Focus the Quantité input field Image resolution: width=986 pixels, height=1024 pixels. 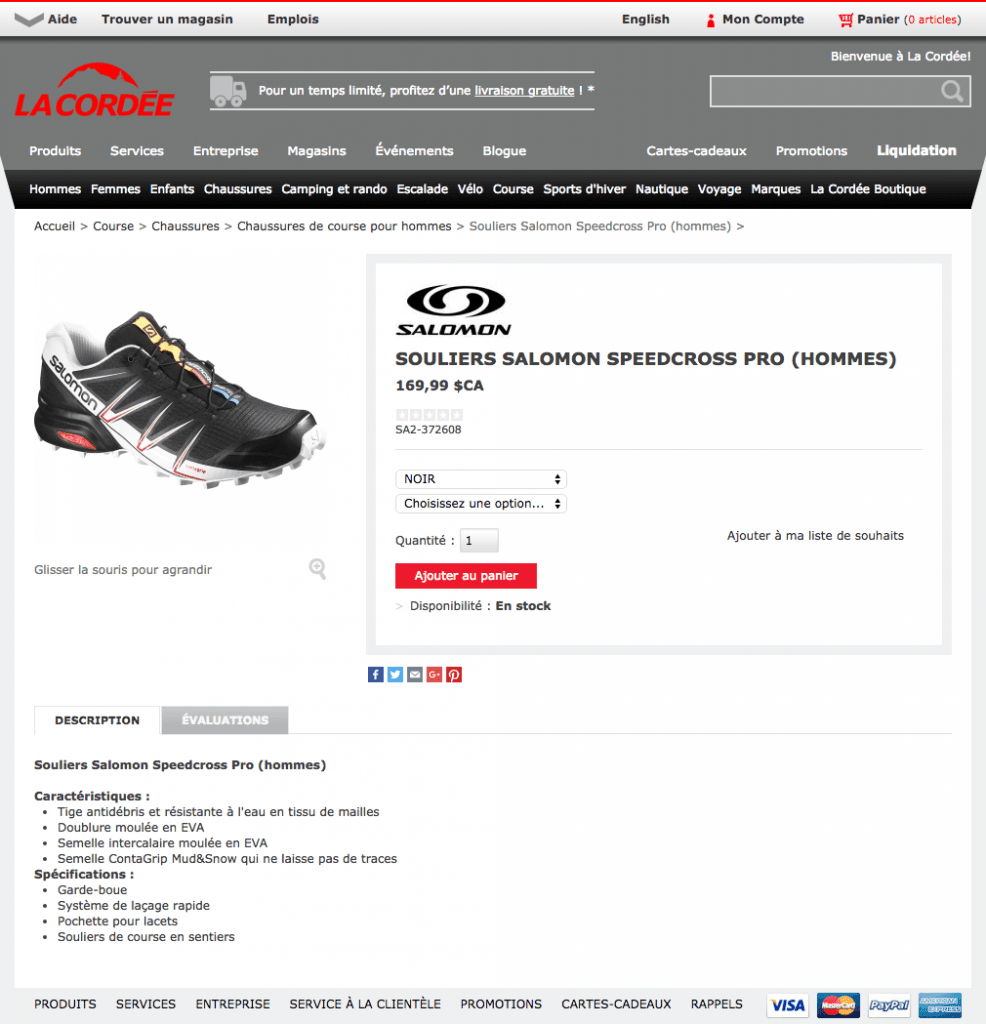point(479,541)
